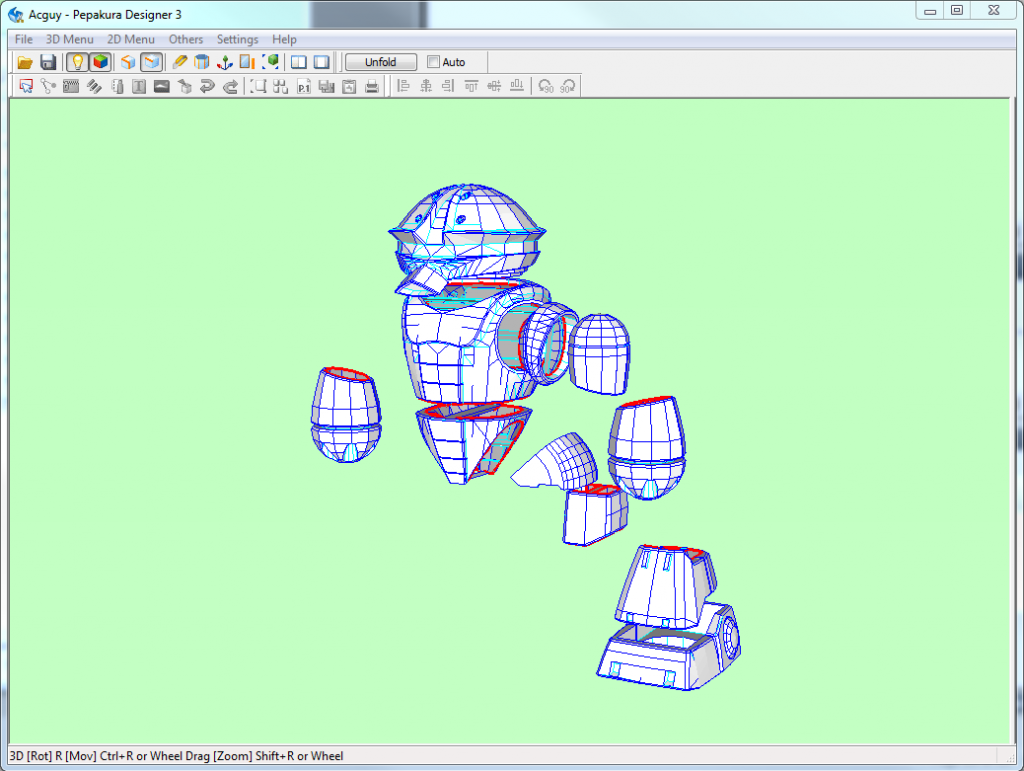Select the insert image tool
This screenshot has height=771, width=1024.
click(x=162, y=86)
